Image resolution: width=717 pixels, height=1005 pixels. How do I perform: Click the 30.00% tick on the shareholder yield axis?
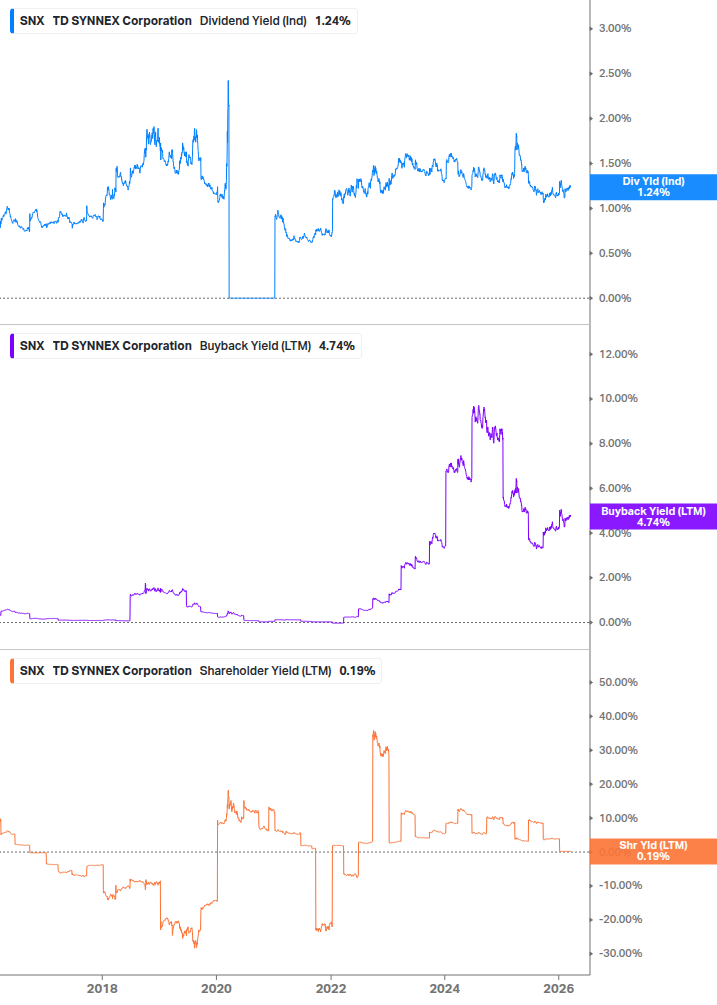coord(618,751)
